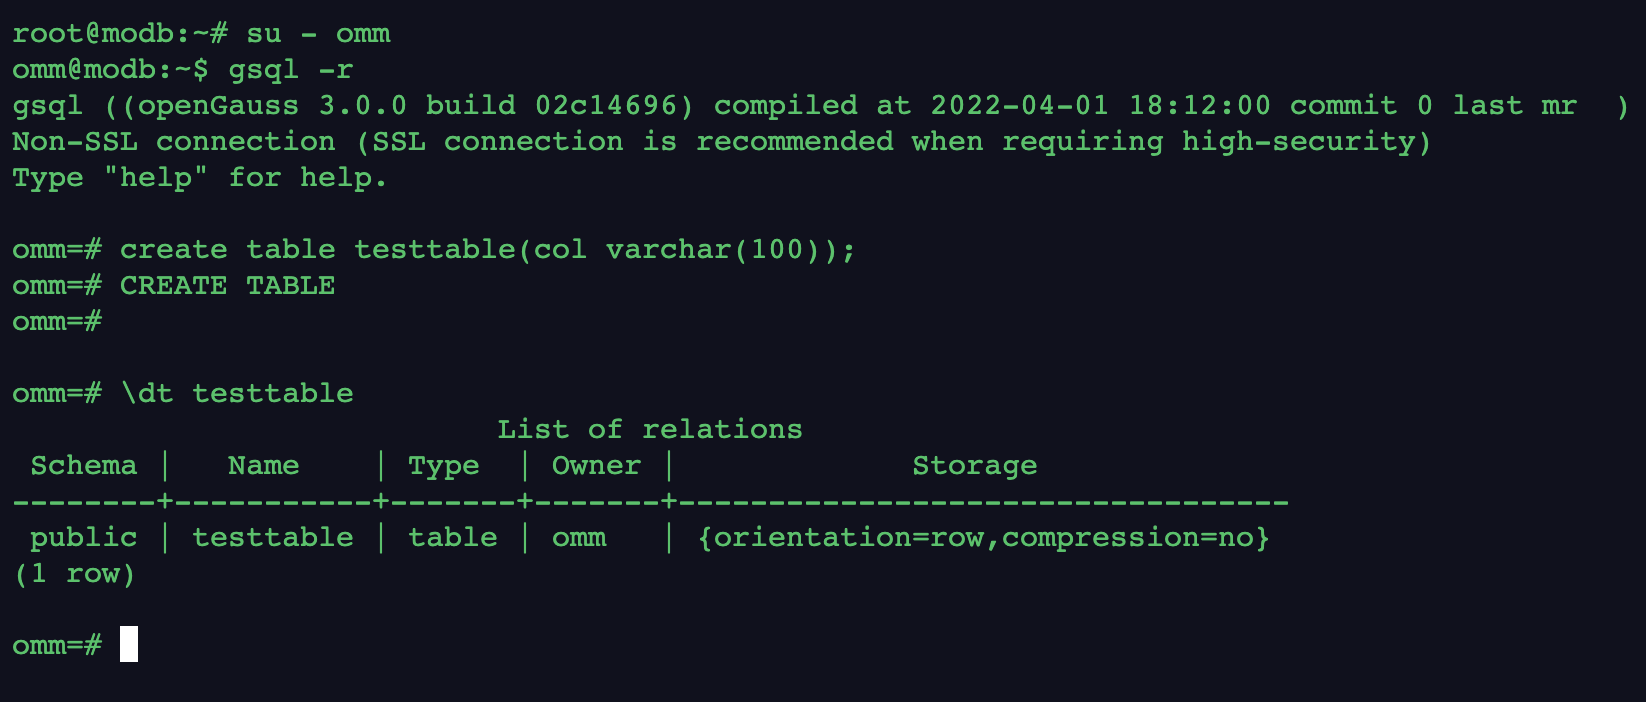The width and height of the screenshot is (1646, 702).
Task: Click the 'CREATE TABLE' result output
Action: coord(227,286)
